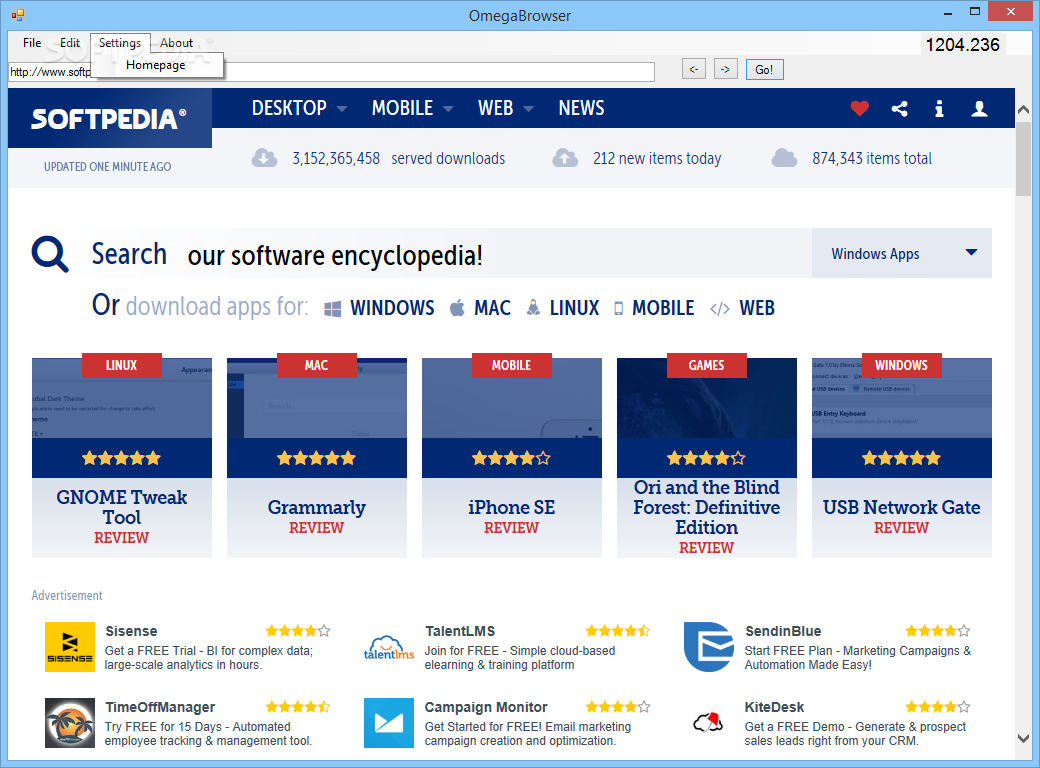Focus the URL address field

(332, 72)
